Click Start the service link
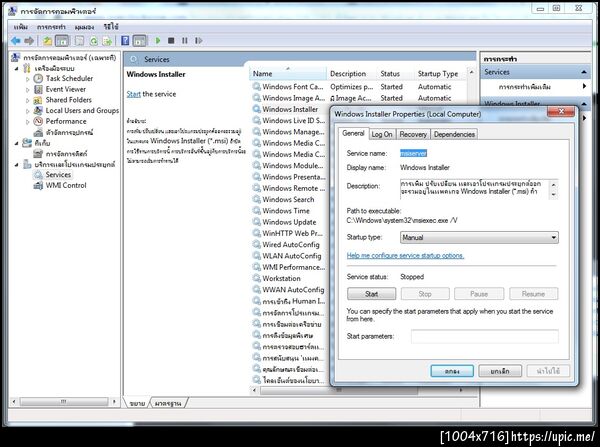This screenshot has height=447, width=600. point(134,94)
